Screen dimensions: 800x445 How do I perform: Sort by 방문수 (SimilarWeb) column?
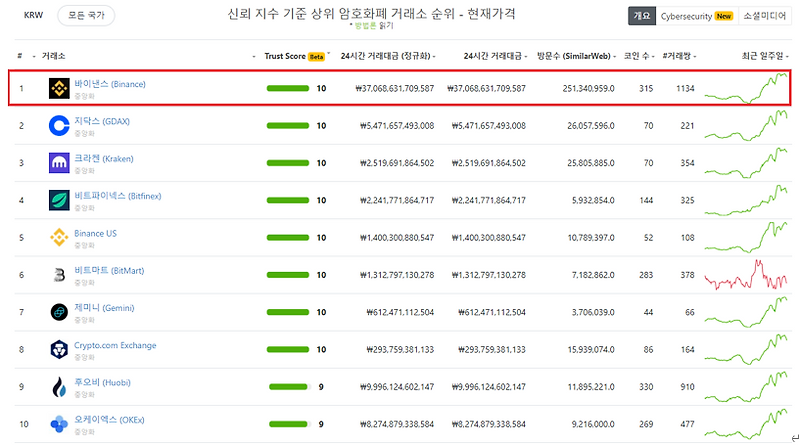coord(576,56)
